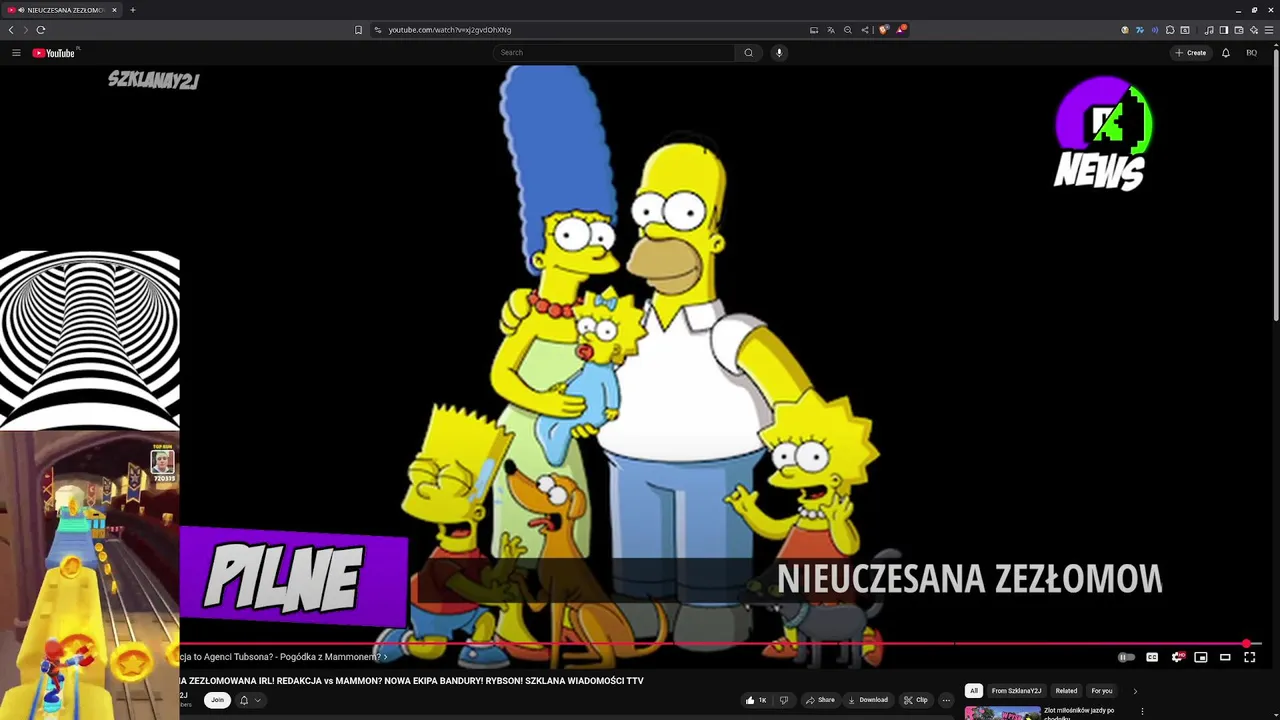This screenshot has width=1280, height=720.
Task: Enable miniplayer mode in the player
Action: [x=1201, y=657]
